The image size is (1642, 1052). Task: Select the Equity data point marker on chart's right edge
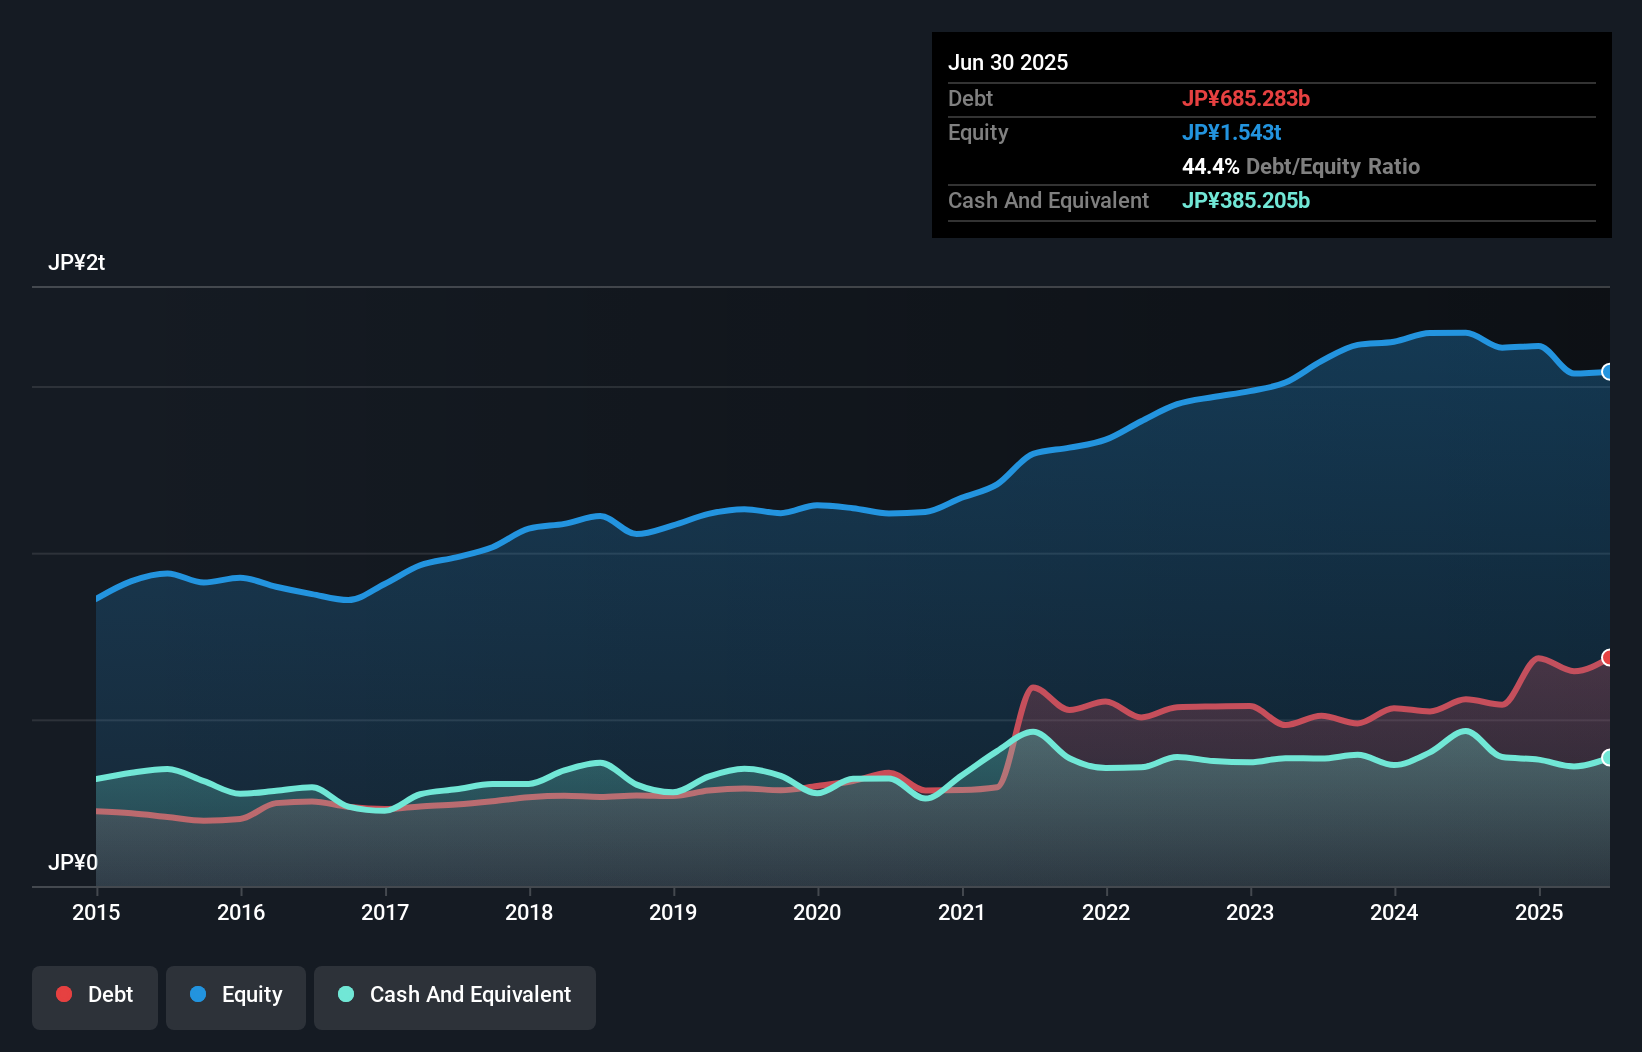click(x=1608, y=372)
